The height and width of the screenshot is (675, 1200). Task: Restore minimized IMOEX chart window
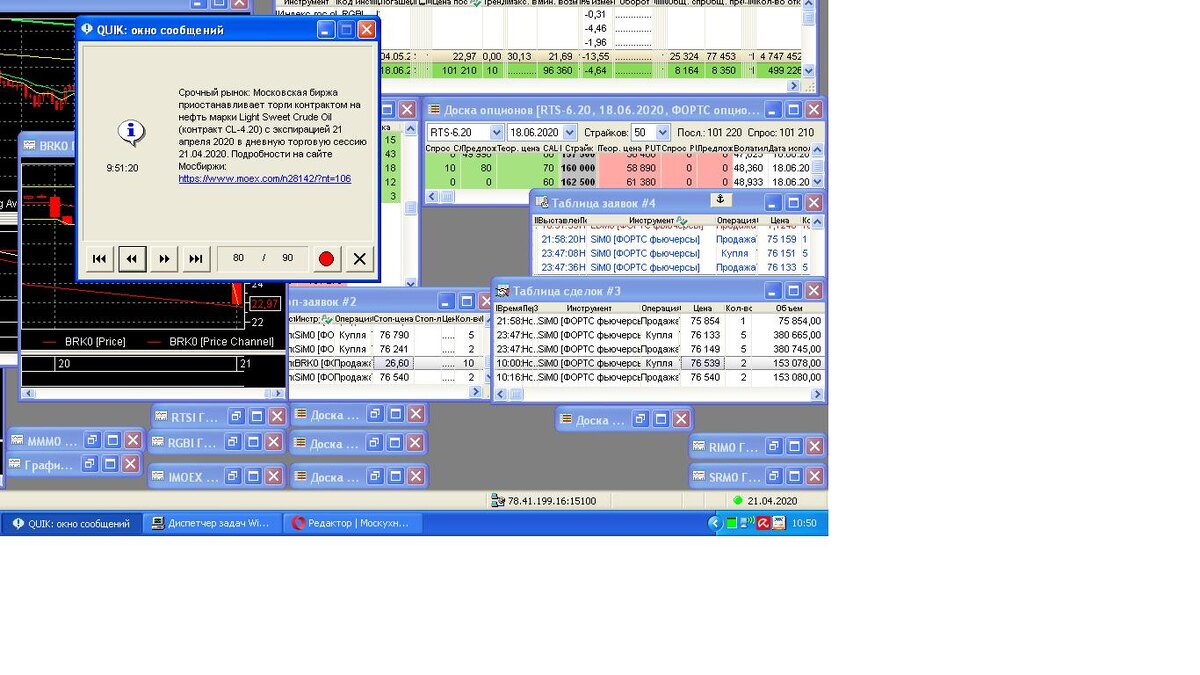point(232,477)
